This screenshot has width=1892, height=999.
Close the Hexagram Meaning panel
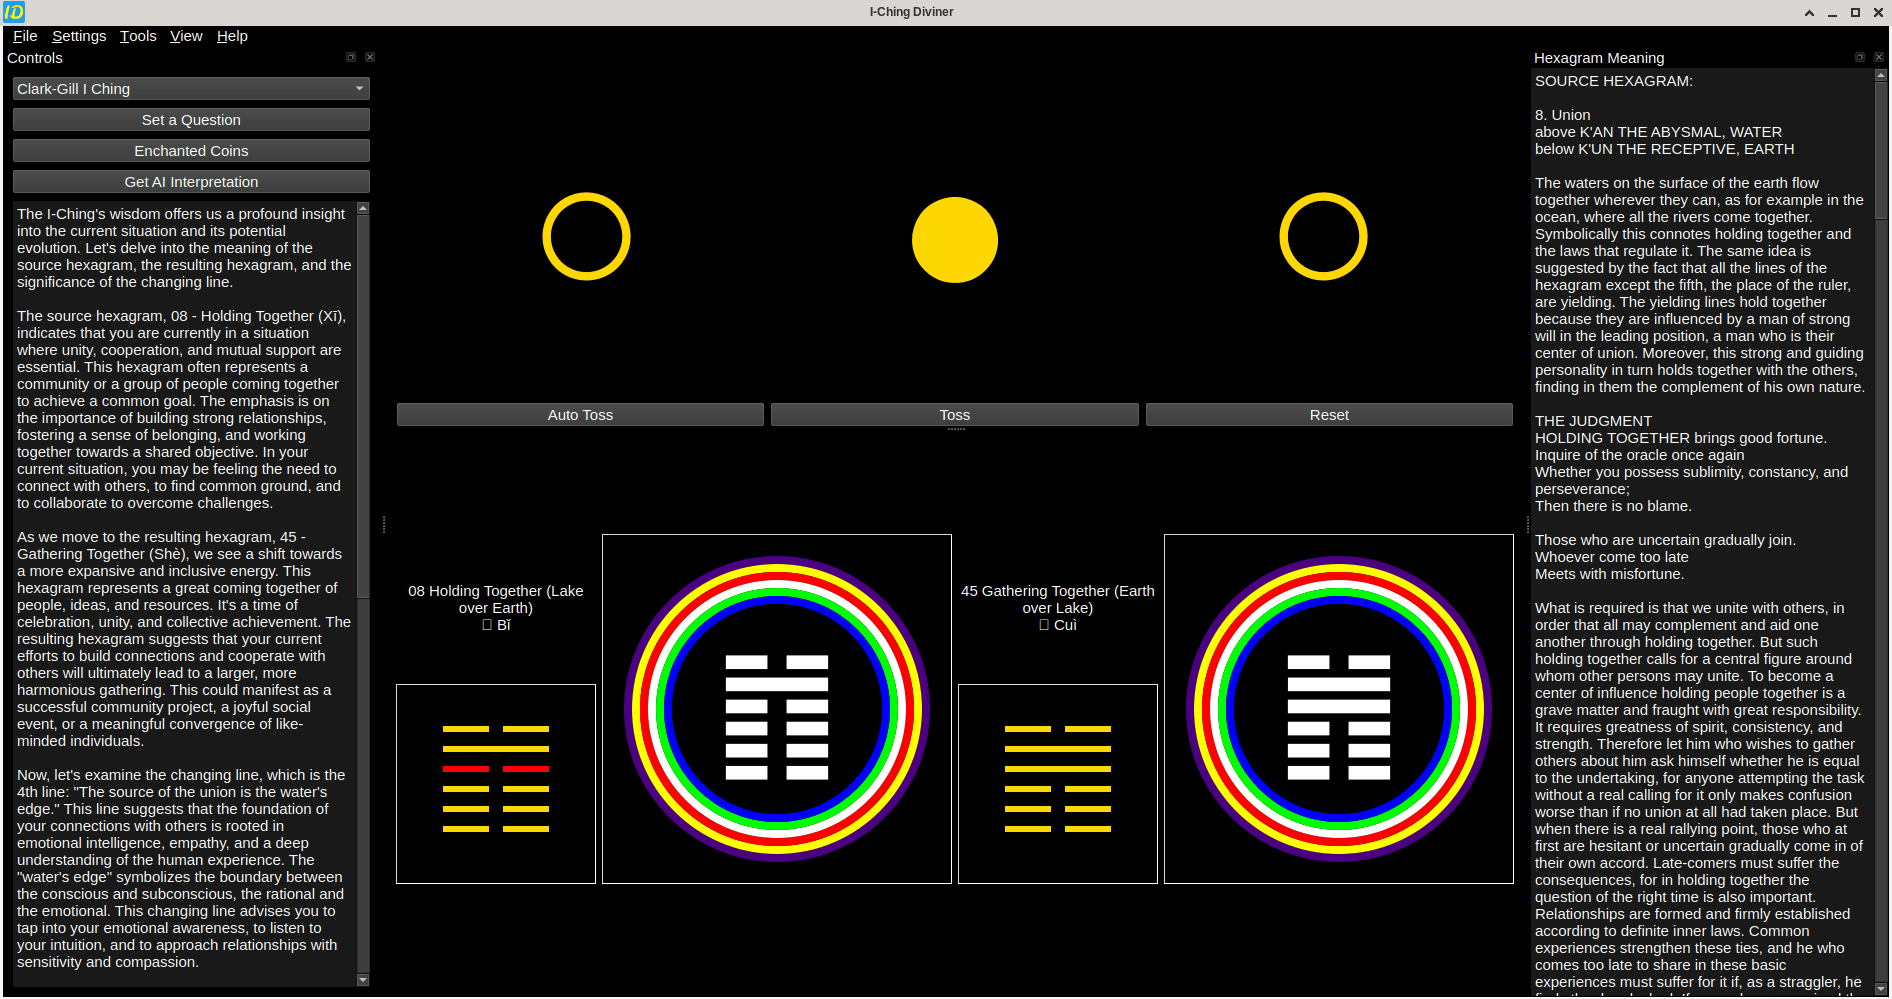click(1878, 58)
